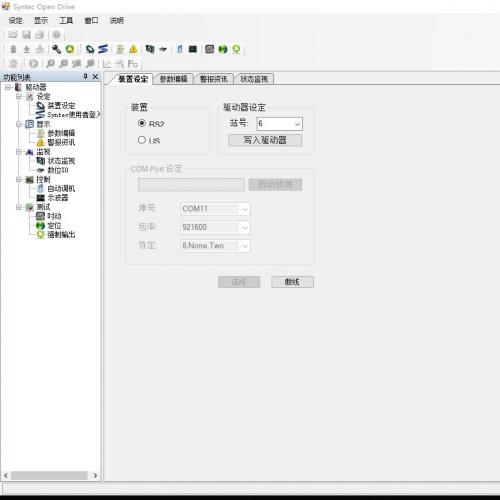Image resolution: width=500 pixels, height=500 pixels.
Task: Click the round help toolbar icon
Action: [57, 34]
